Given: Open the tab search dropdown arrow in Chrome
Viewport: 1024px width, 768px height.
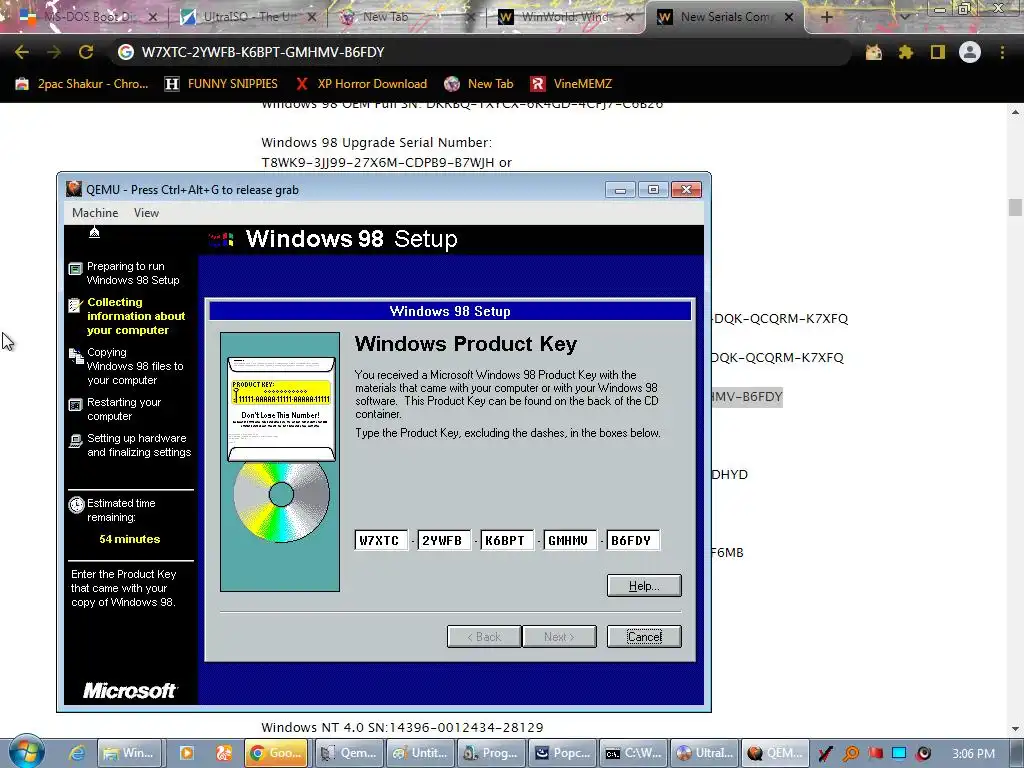Looking at the screenshot, I should pyautogui.click(x=905, y=17).
